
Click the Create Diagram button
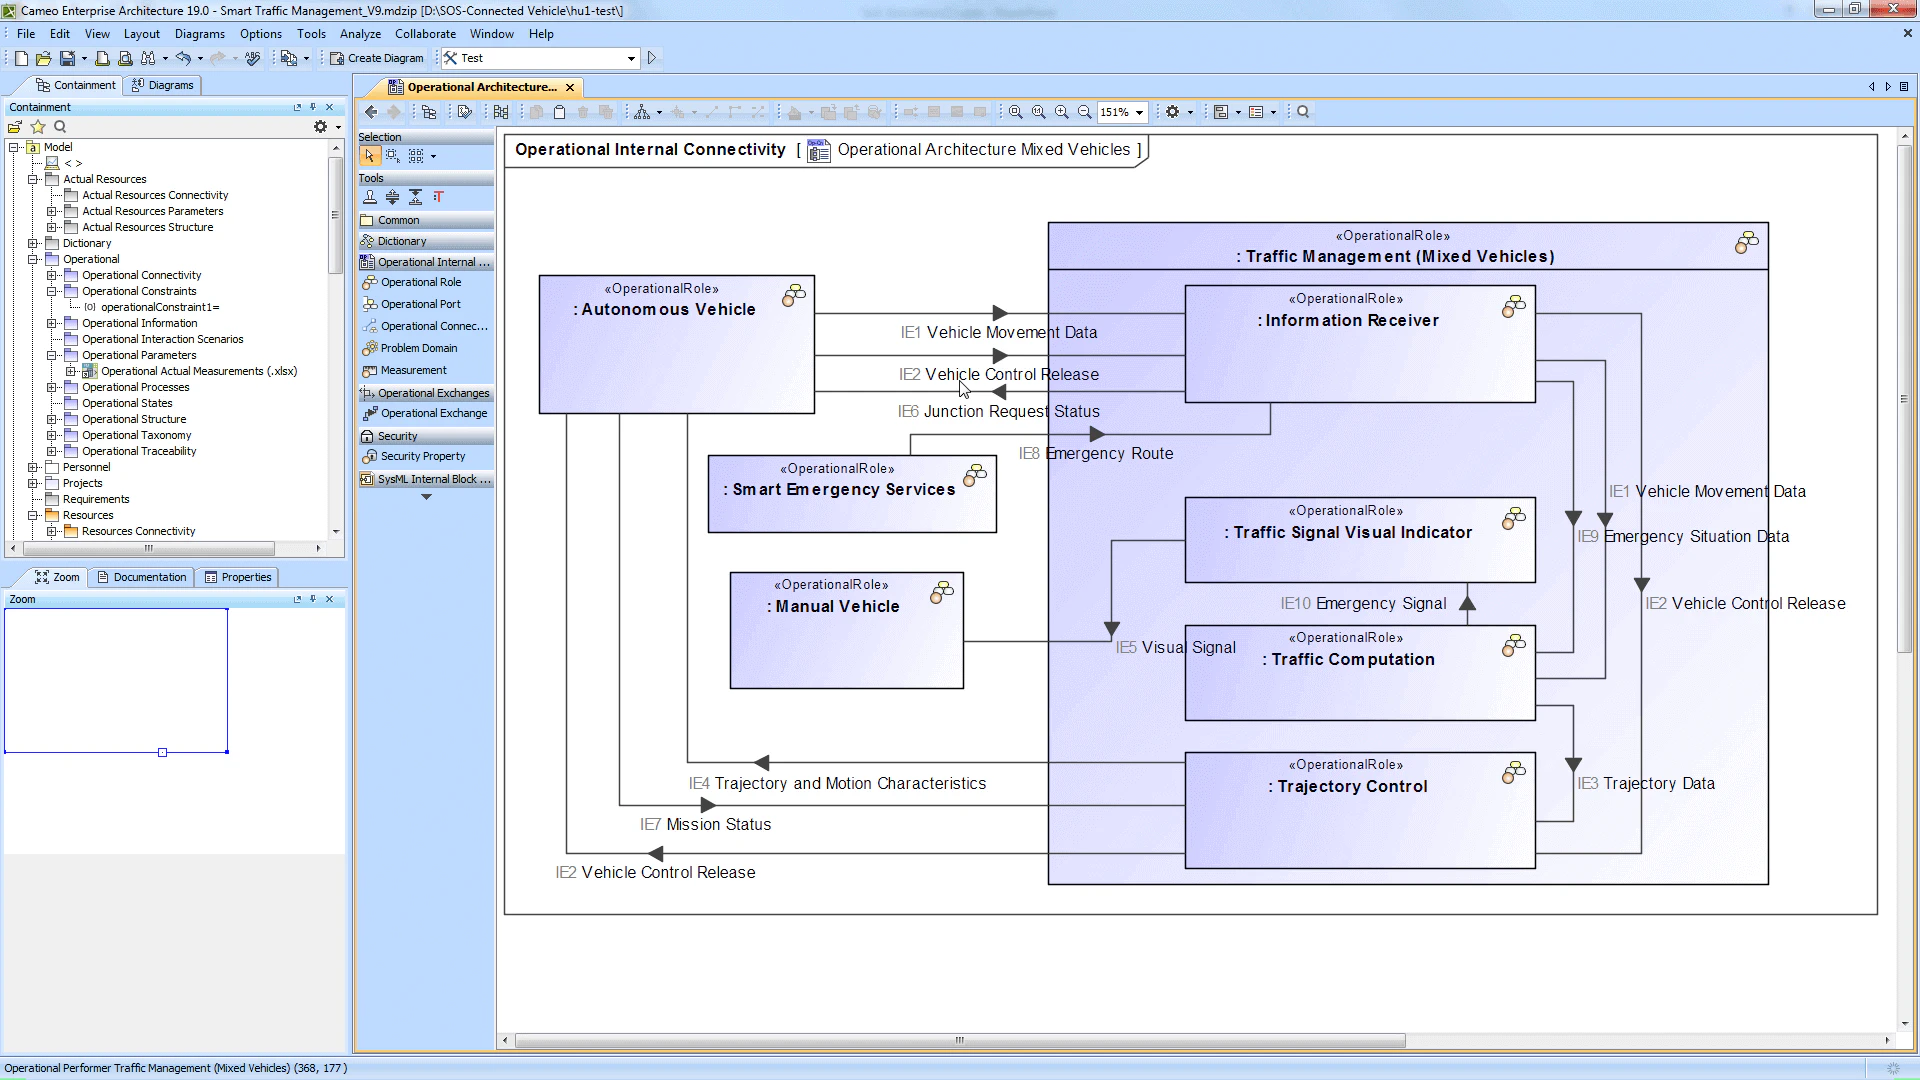pyautogui.click(x=377, y=58)
